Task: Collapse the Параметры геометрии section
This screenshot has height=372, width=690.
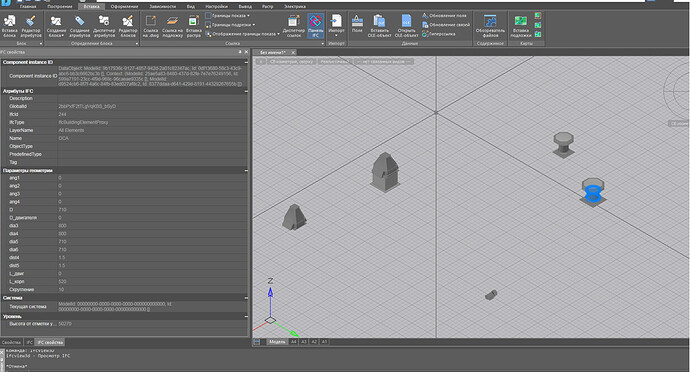Action: (x=246, y=170)
